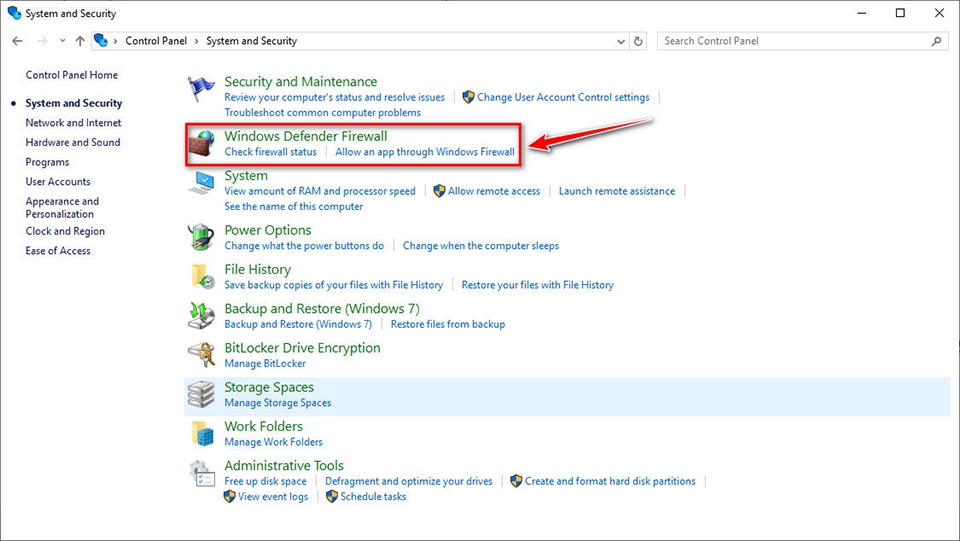This screenshot has width=960, height=541.
Task: Allow an app through Windows Firewall
Action: pyautogui.click(x=425, y=152)
